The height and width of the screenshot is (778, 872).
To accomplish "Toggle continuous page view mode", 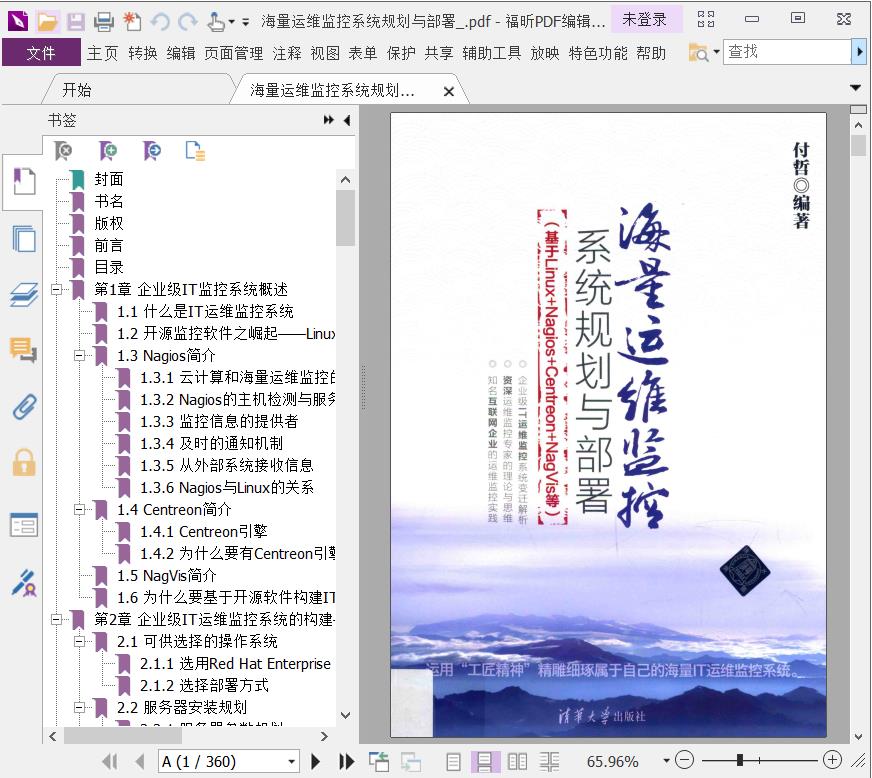I will (484, 761).
